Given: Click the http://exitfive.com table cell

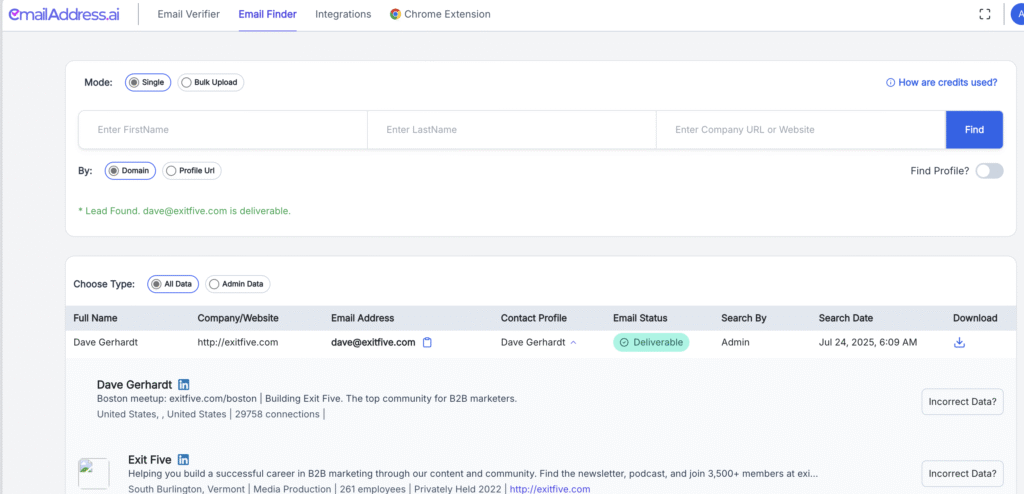Looking at the screenshot, I should coord(238,342).
